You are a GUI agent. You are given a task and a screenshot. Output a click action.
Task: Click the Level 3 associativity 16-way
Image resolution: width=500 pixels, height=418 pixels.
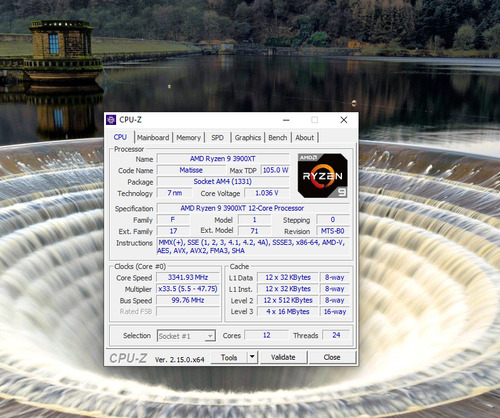pos(335,312)
